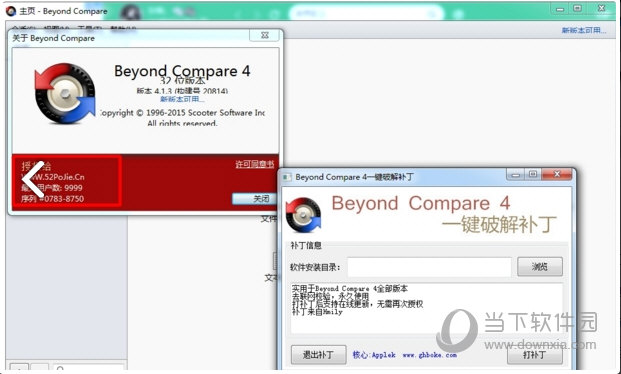Click the '关于 Beyond Compare' dialog title
Viewport: 621px width, 374px height.
[53, 38]
